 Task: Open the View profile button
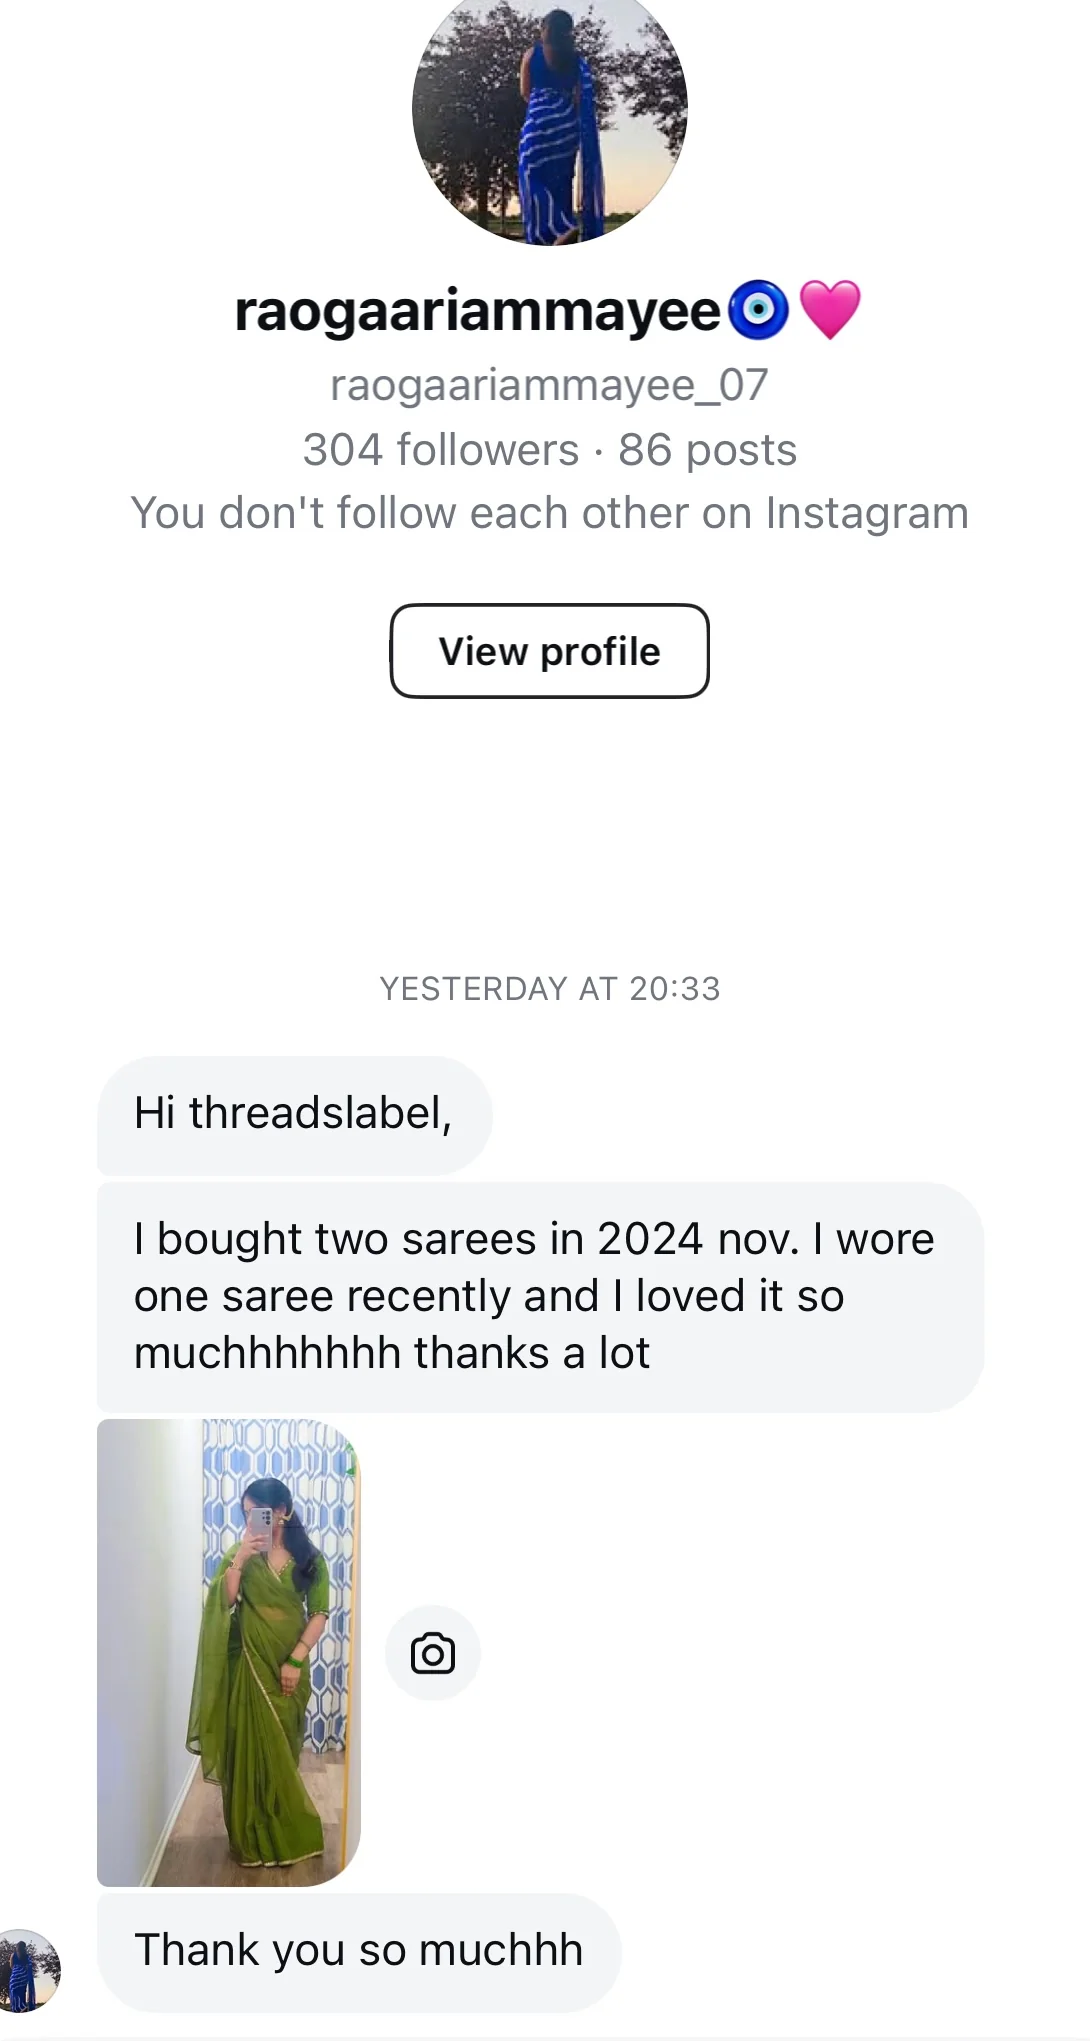tap(549, 651)
